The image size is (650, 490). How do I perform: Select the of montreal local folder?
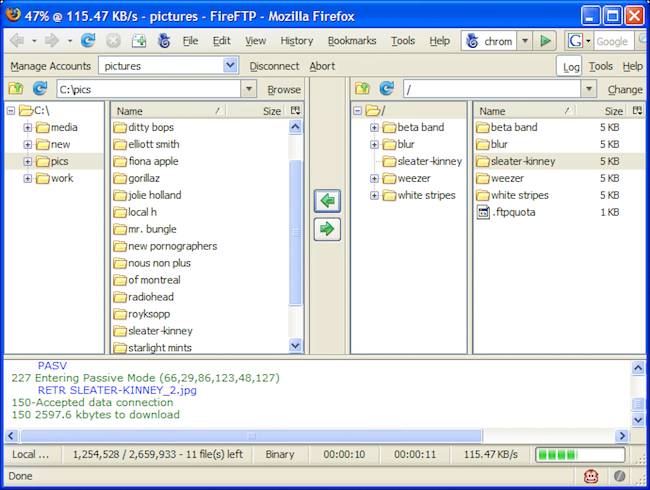click(x=154, y=280)
